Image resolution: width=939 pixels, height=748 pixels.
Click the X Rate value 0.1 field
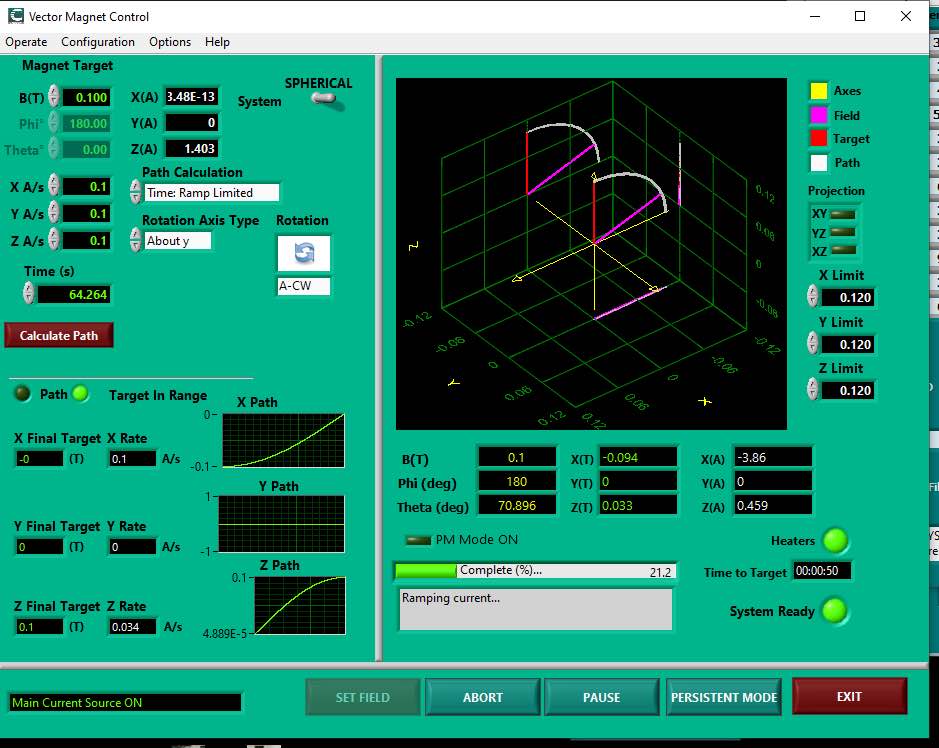click(x=132, y=459)
